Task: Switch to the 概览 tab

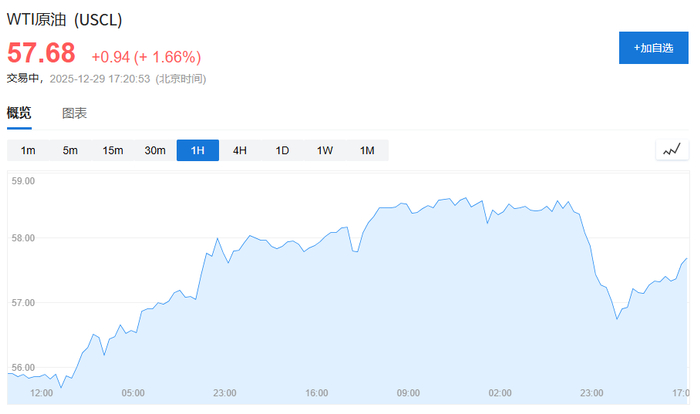Action: coord(19,113)
